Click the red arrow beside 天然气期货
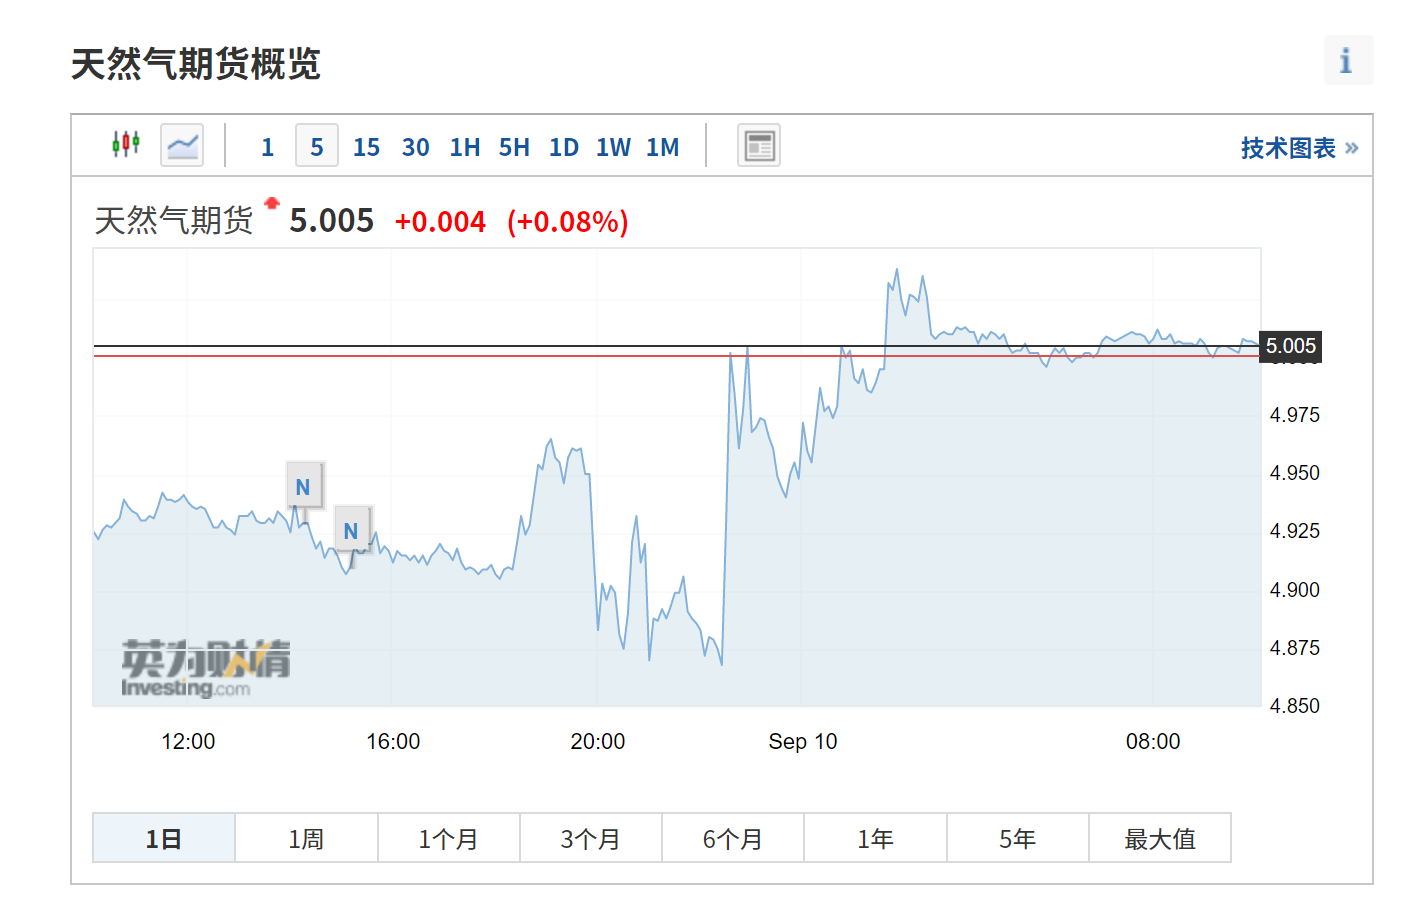The width and height of the screenshot is (1405, 906). pyautogui.click(x=272, y=204)
